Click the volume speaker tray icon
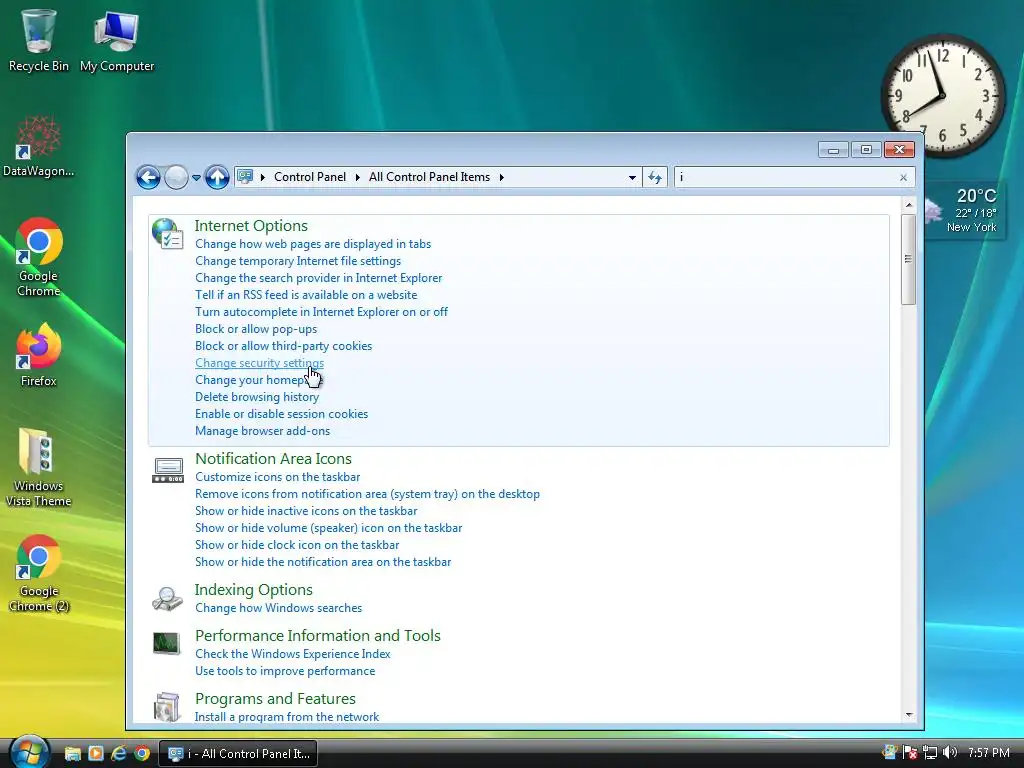 pos(950,753)
